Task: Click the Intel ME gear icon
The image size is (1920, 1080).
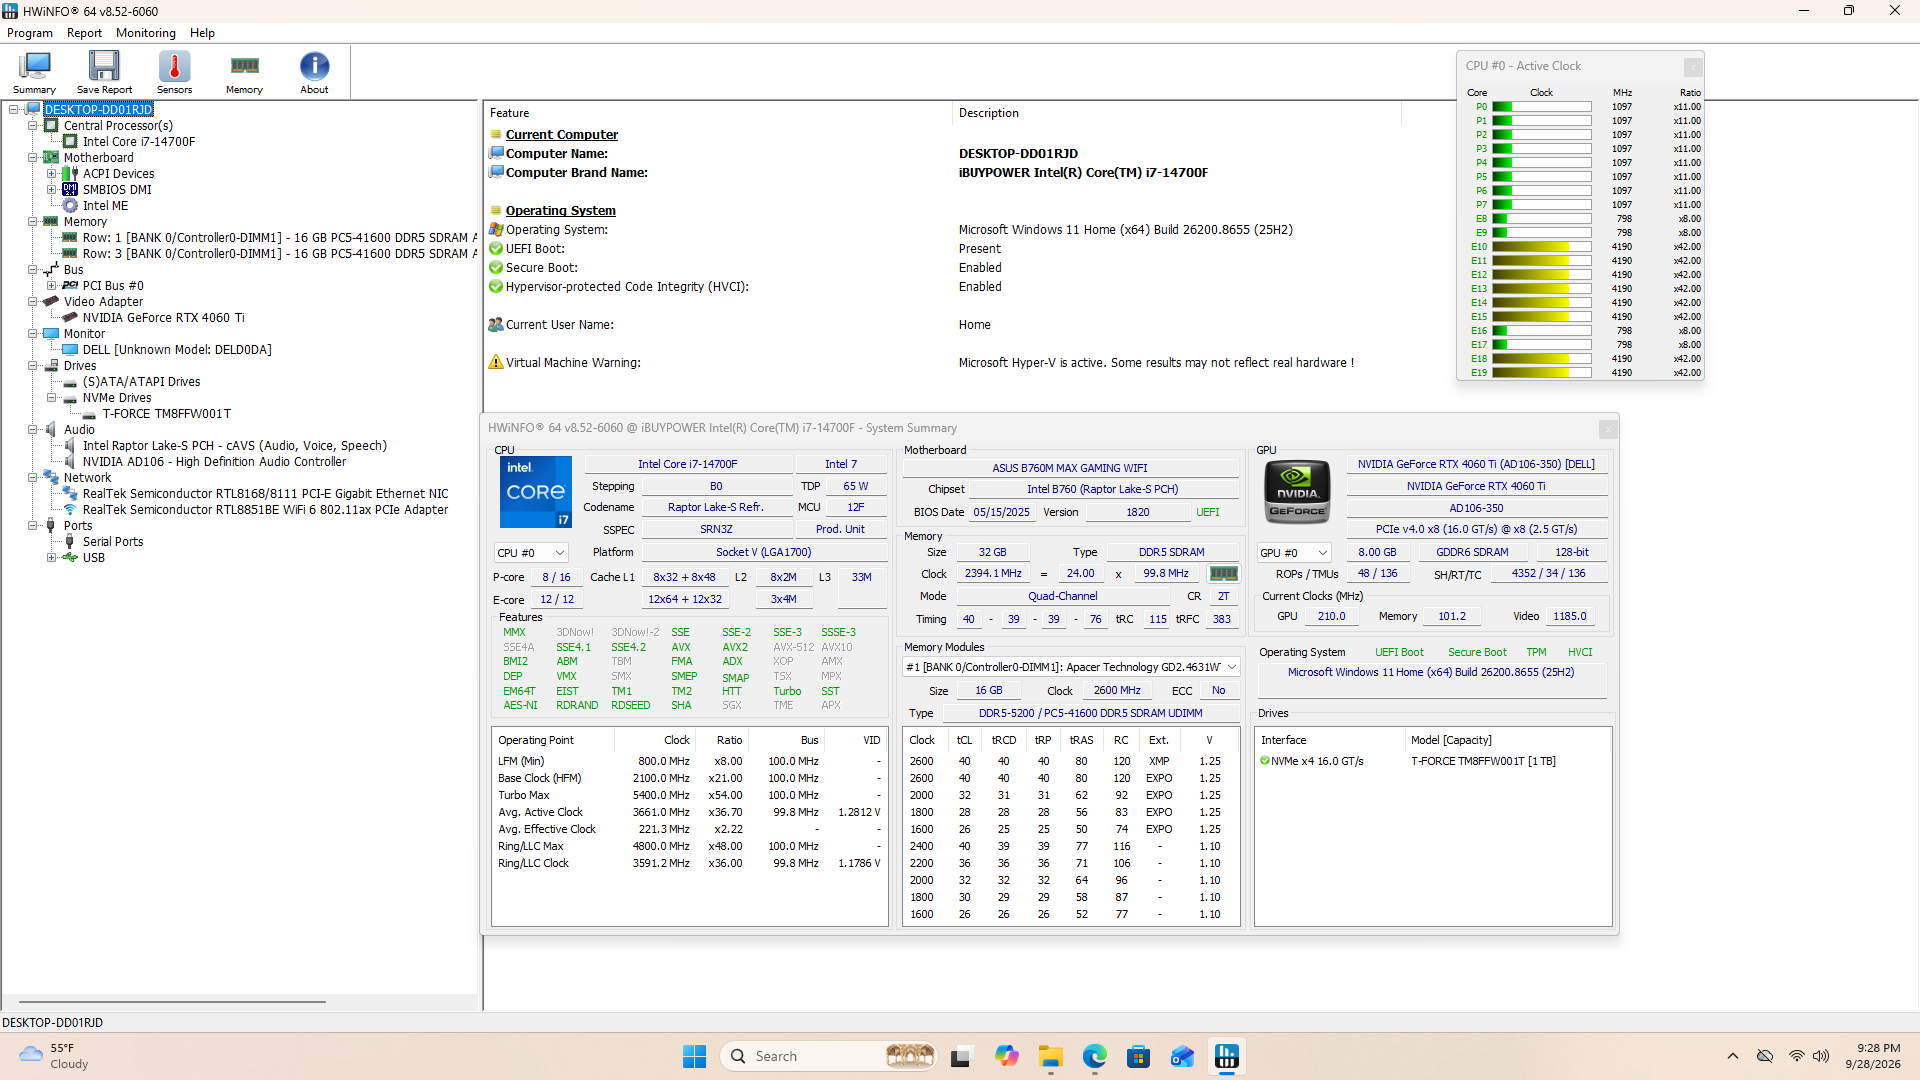Action: (70, 205)
